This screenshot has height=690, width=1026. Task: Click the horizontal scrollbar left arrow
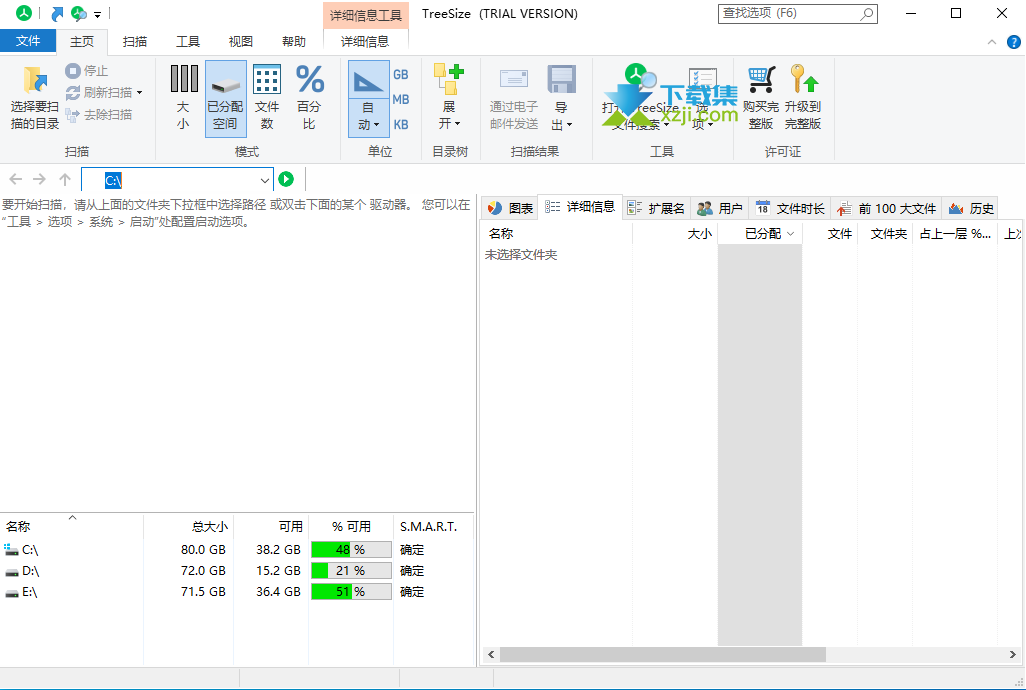pos(491,655)
